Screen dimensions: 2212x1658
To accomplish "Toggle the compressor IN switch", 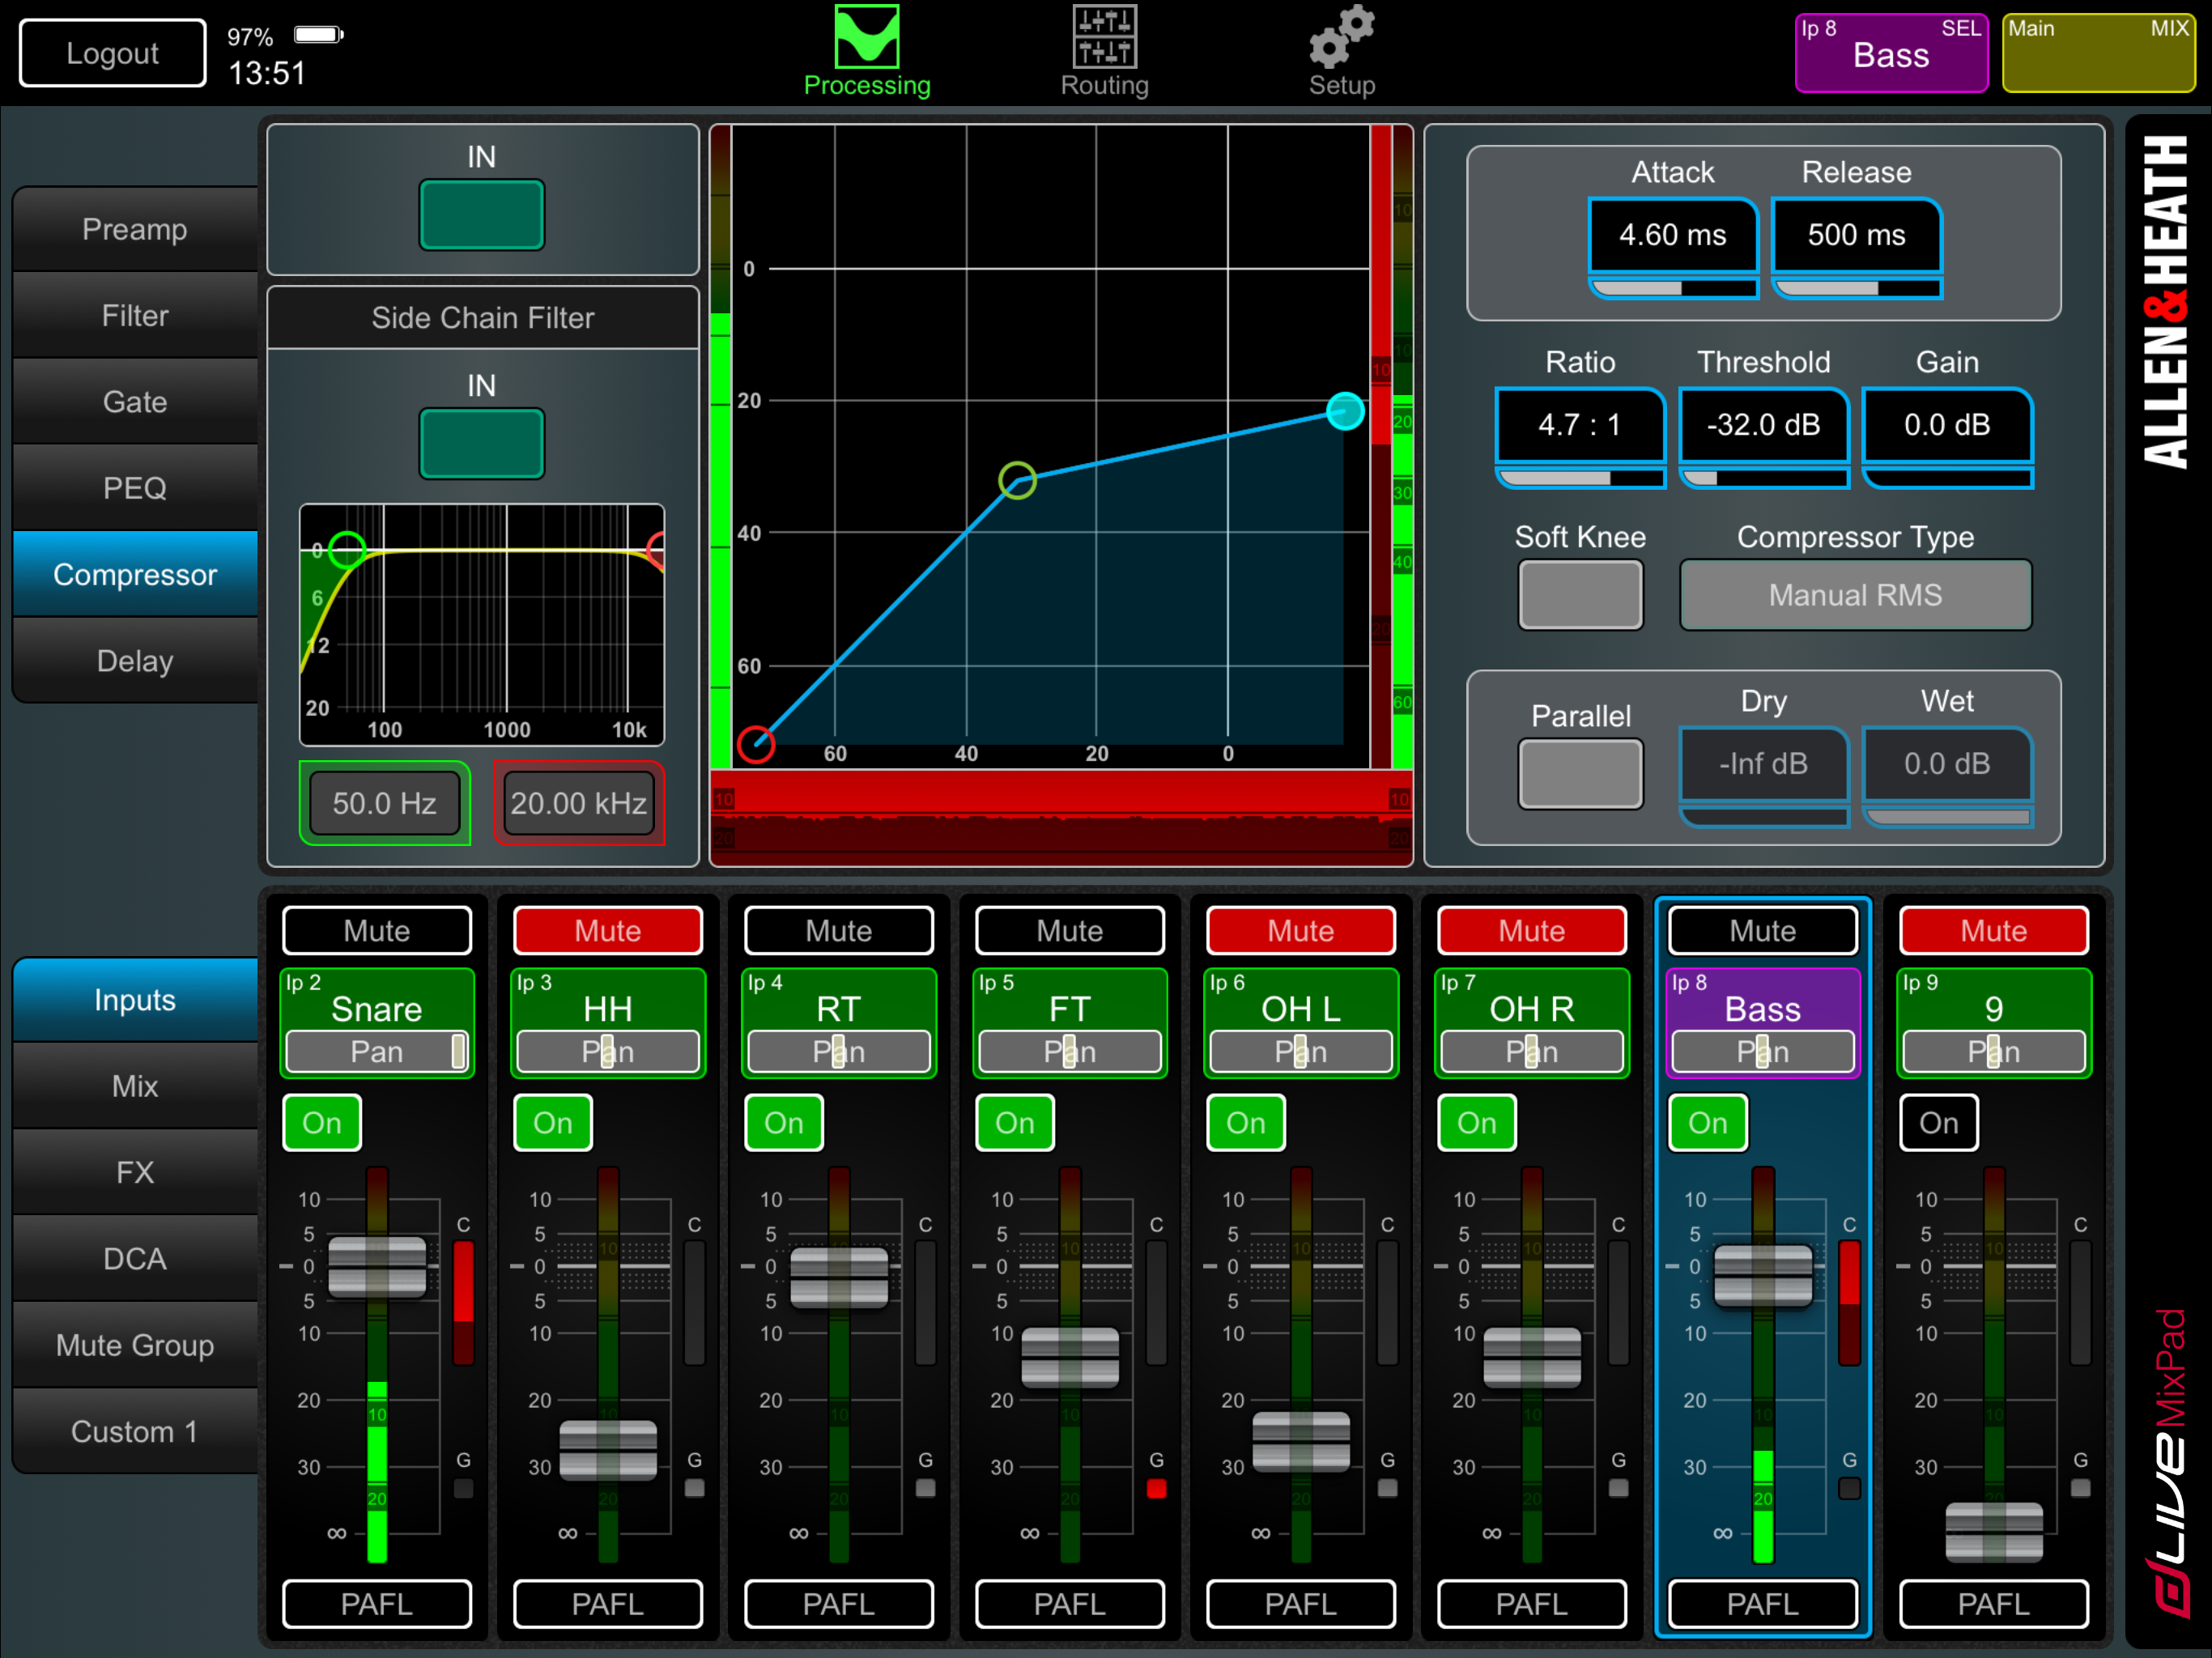I will click(481, 214).
